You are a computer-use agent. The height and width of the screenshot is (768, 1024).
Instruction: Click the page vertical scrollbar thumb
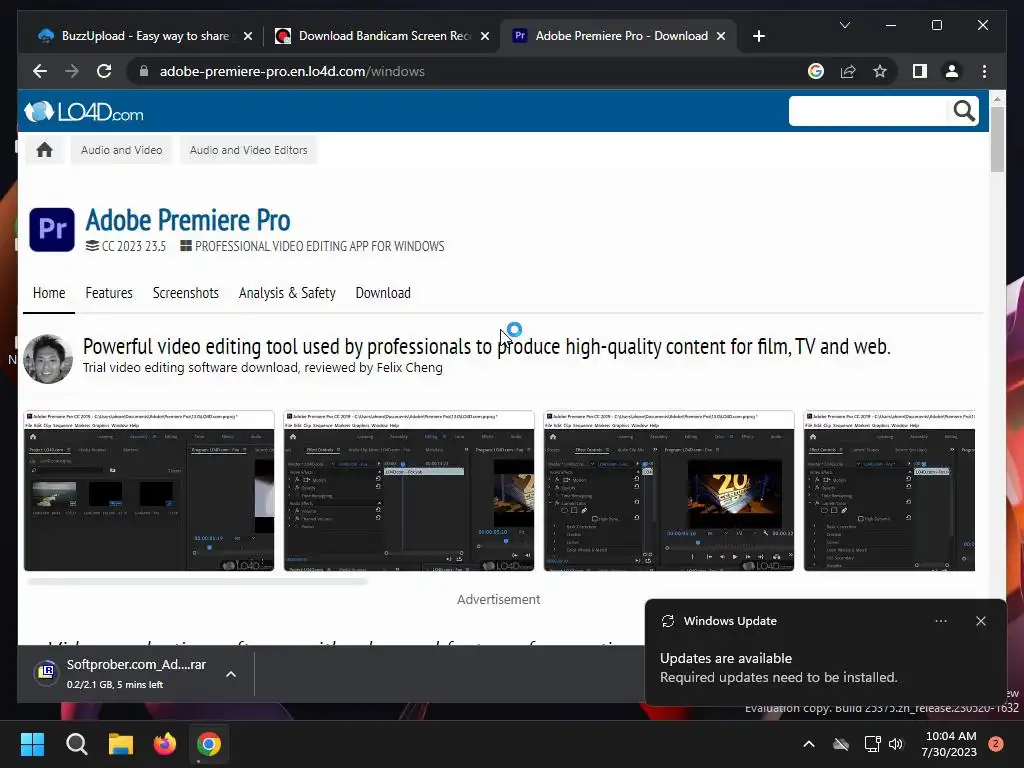coord(997,138)
